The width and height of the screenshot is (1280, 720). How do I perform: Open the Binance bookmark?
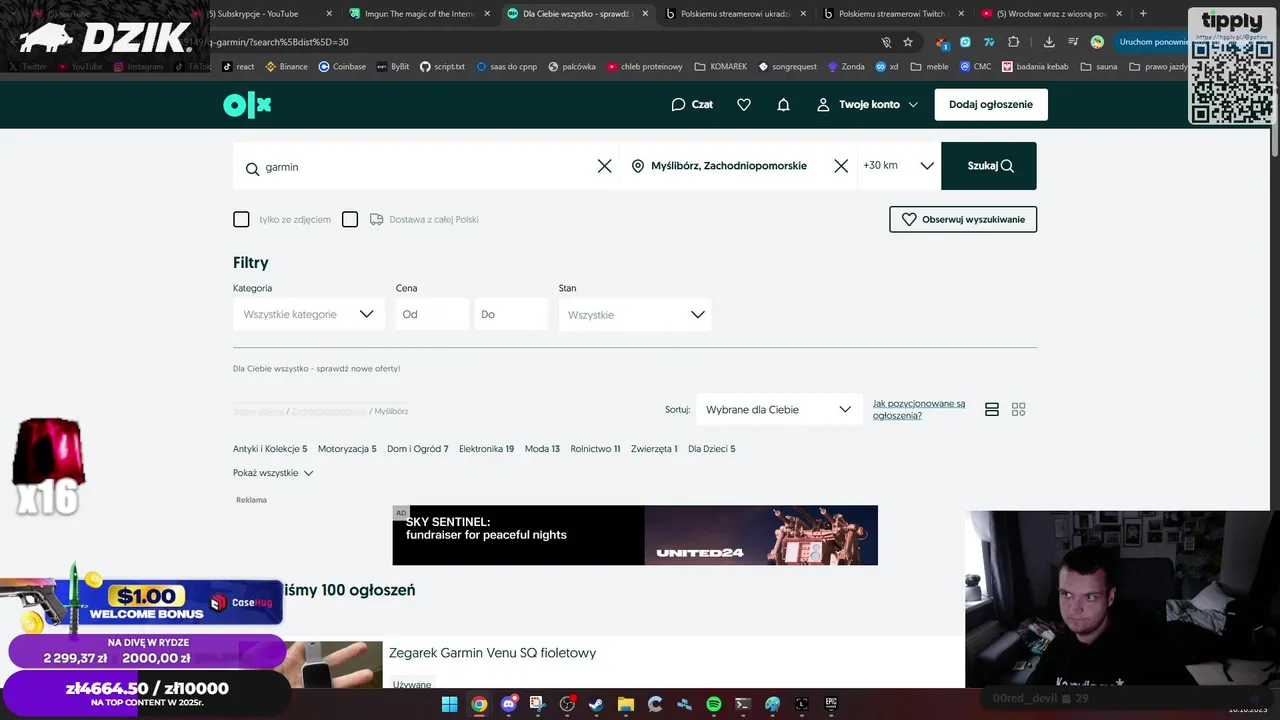[x=287, y=67]
